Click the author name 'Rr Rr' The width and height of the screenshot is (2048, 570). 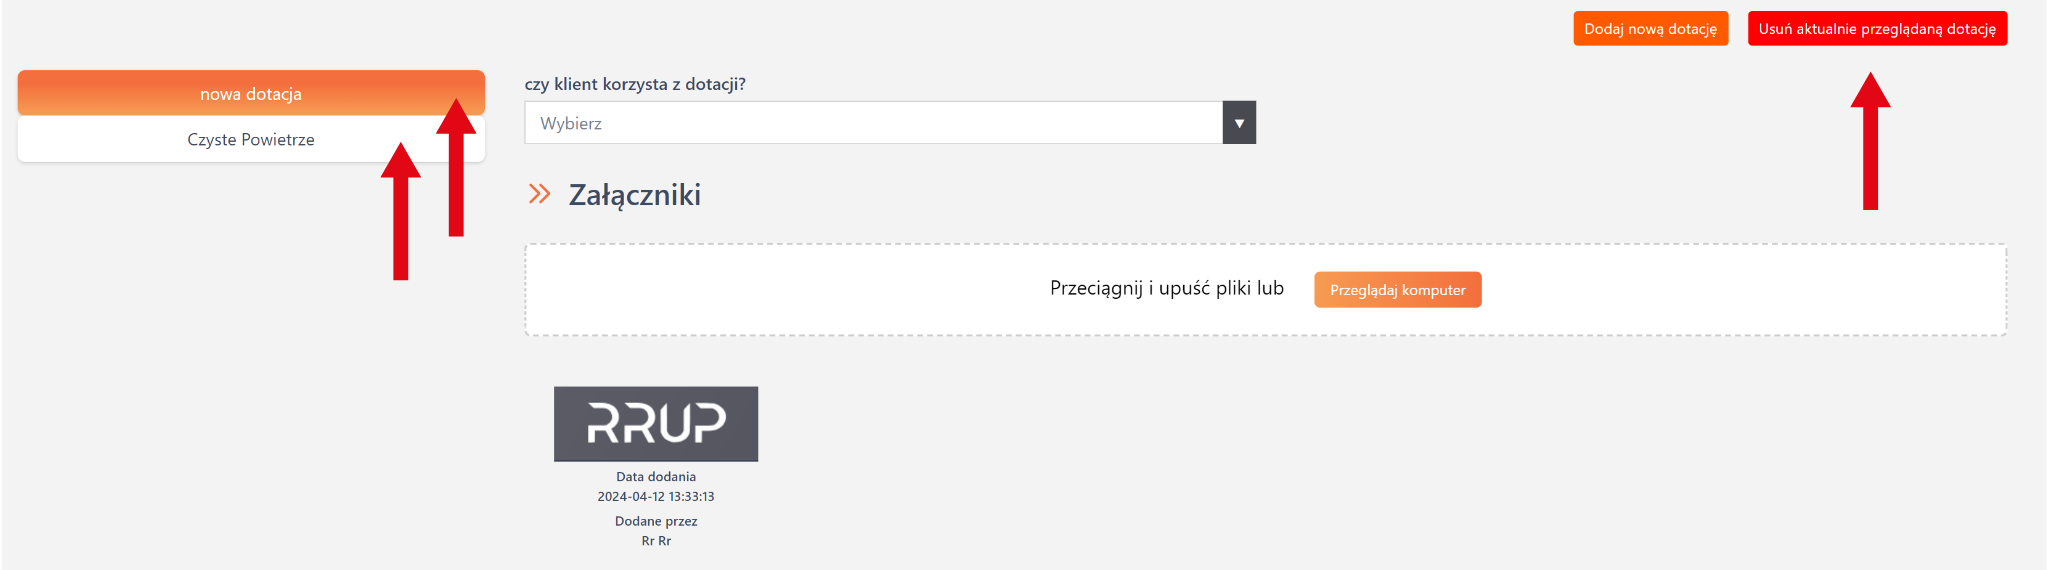click(656, 541)
